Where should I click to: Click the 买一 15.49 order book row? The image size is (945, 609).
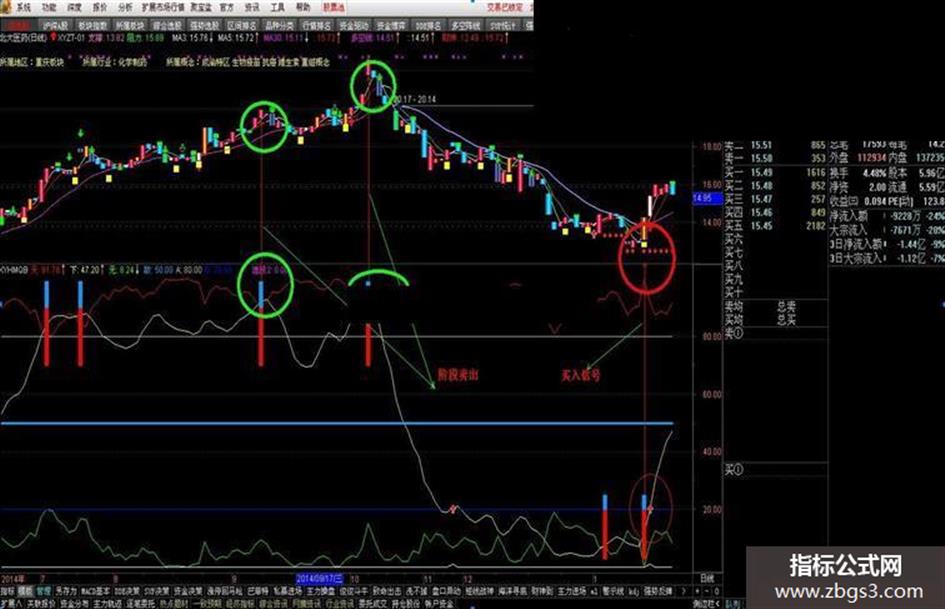click(774, 172)
